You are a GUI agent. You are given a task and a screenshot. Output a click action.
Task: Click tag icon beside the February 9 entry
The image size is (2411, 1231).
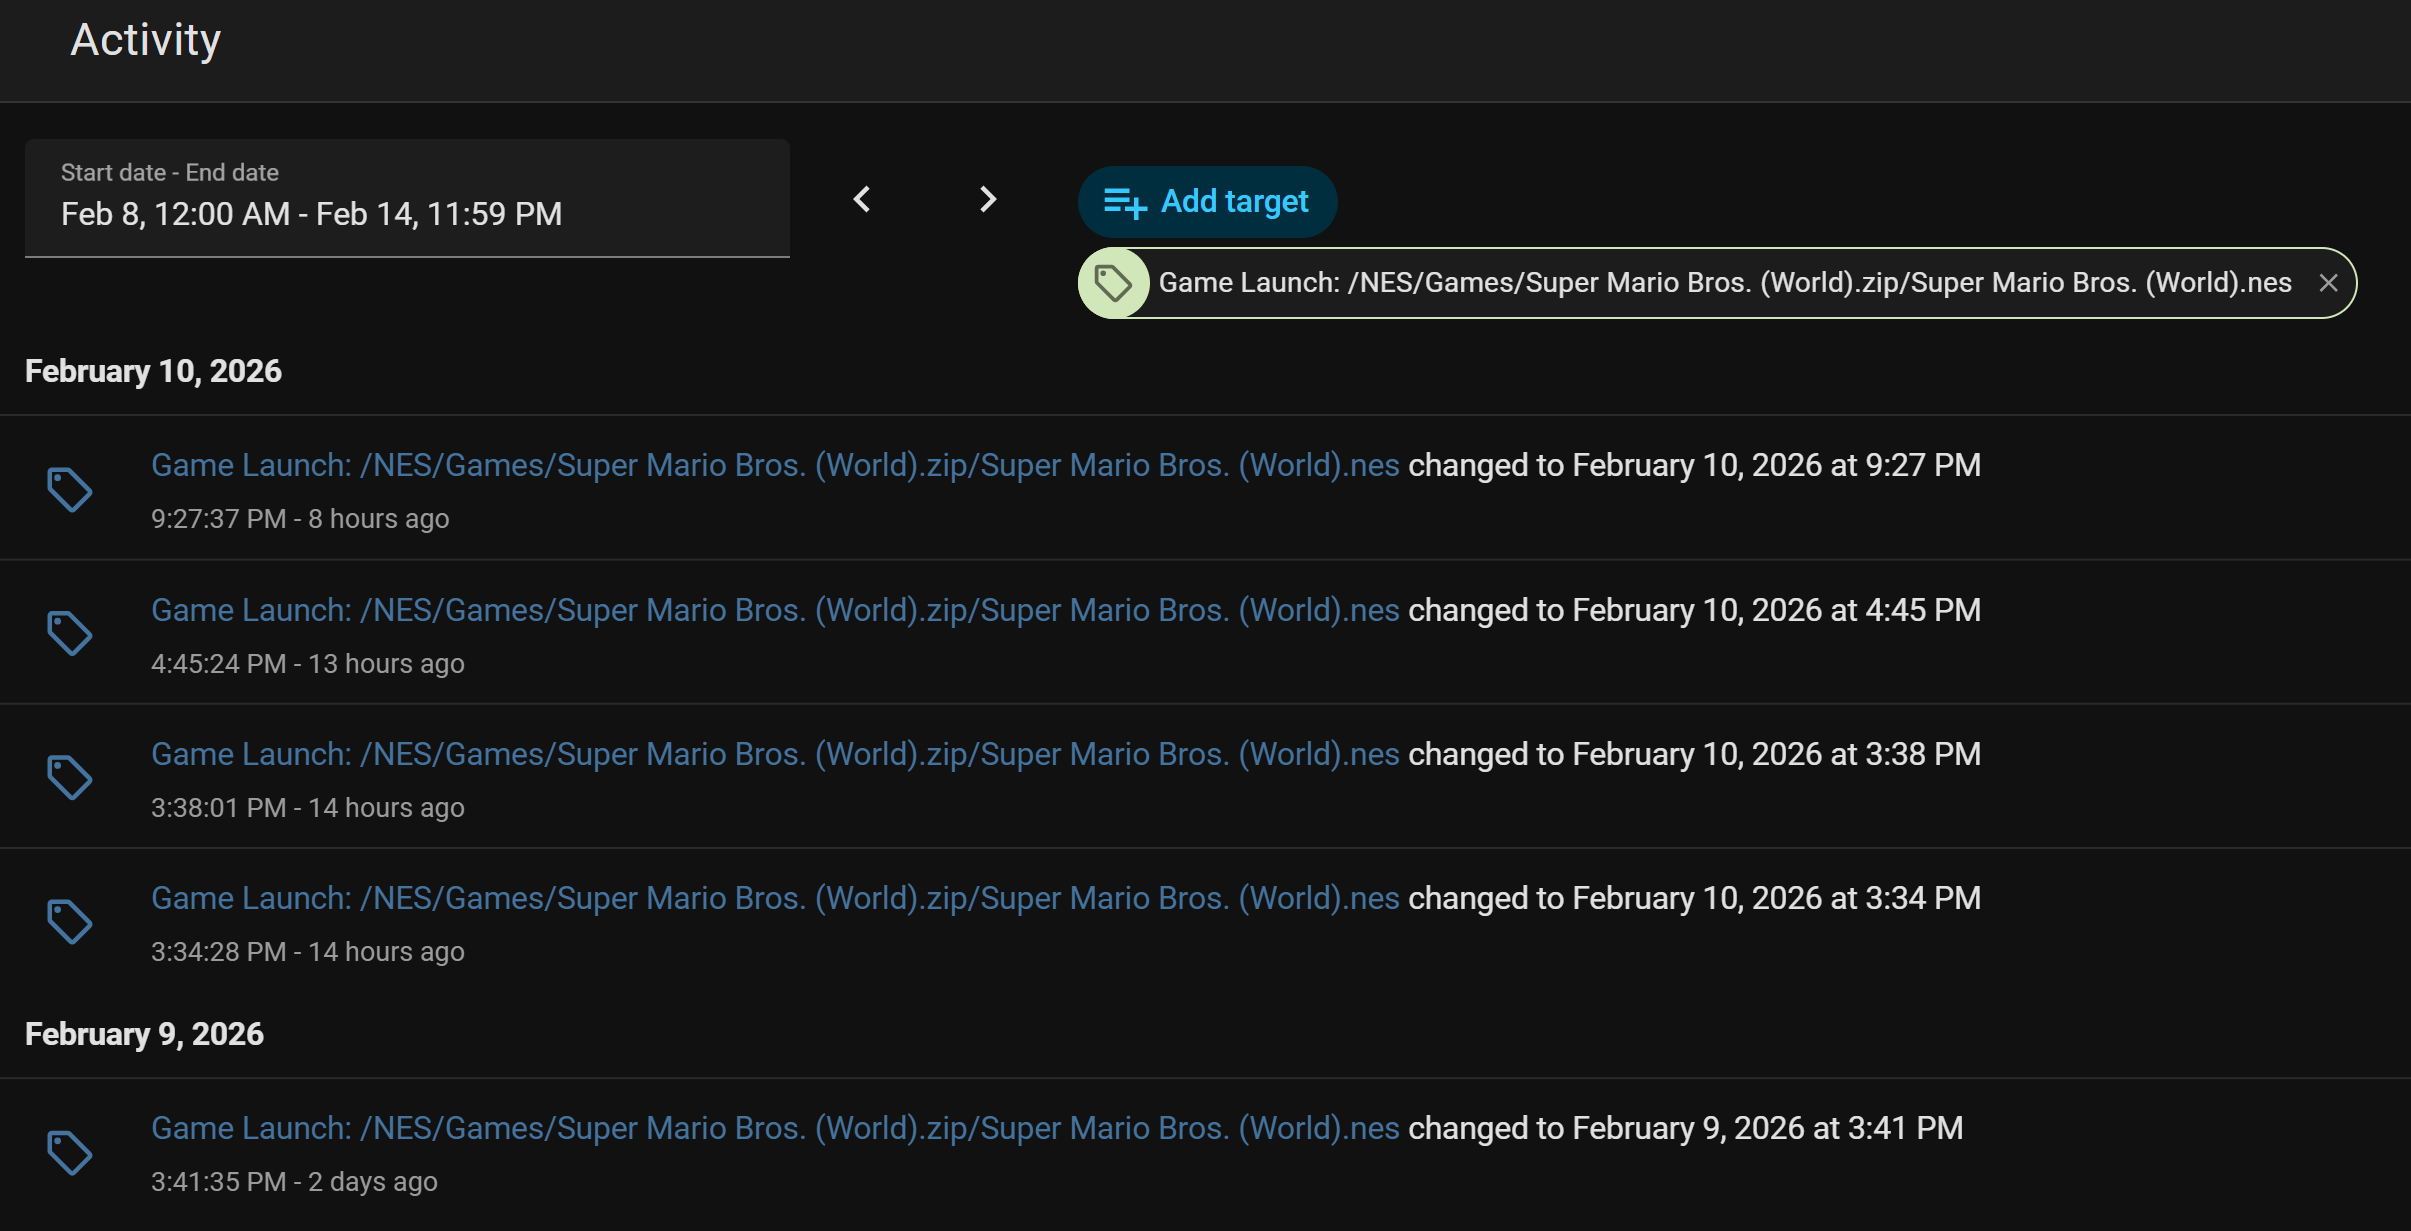point(69,1153)
